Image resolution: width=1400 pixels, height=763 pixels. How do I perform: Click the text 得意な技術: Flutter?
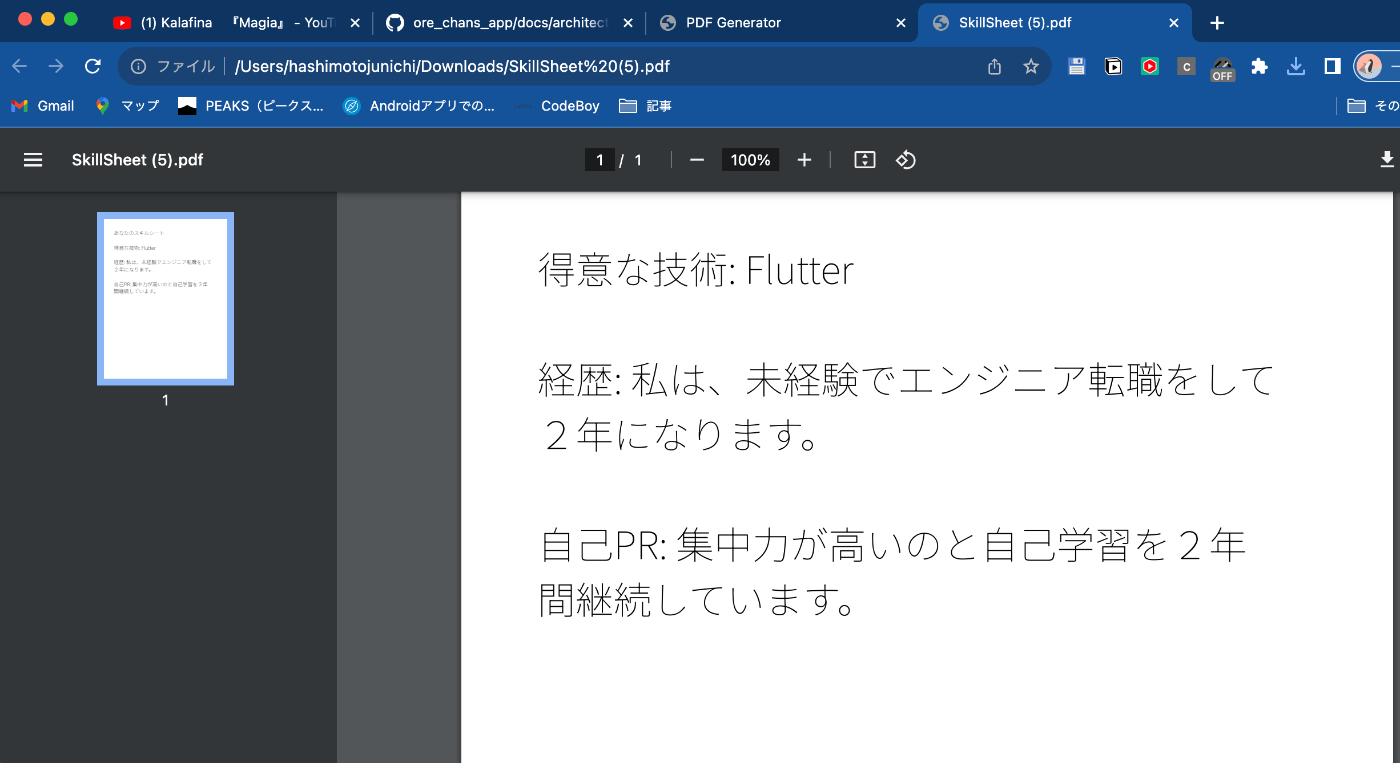click(x=696, y=270)
